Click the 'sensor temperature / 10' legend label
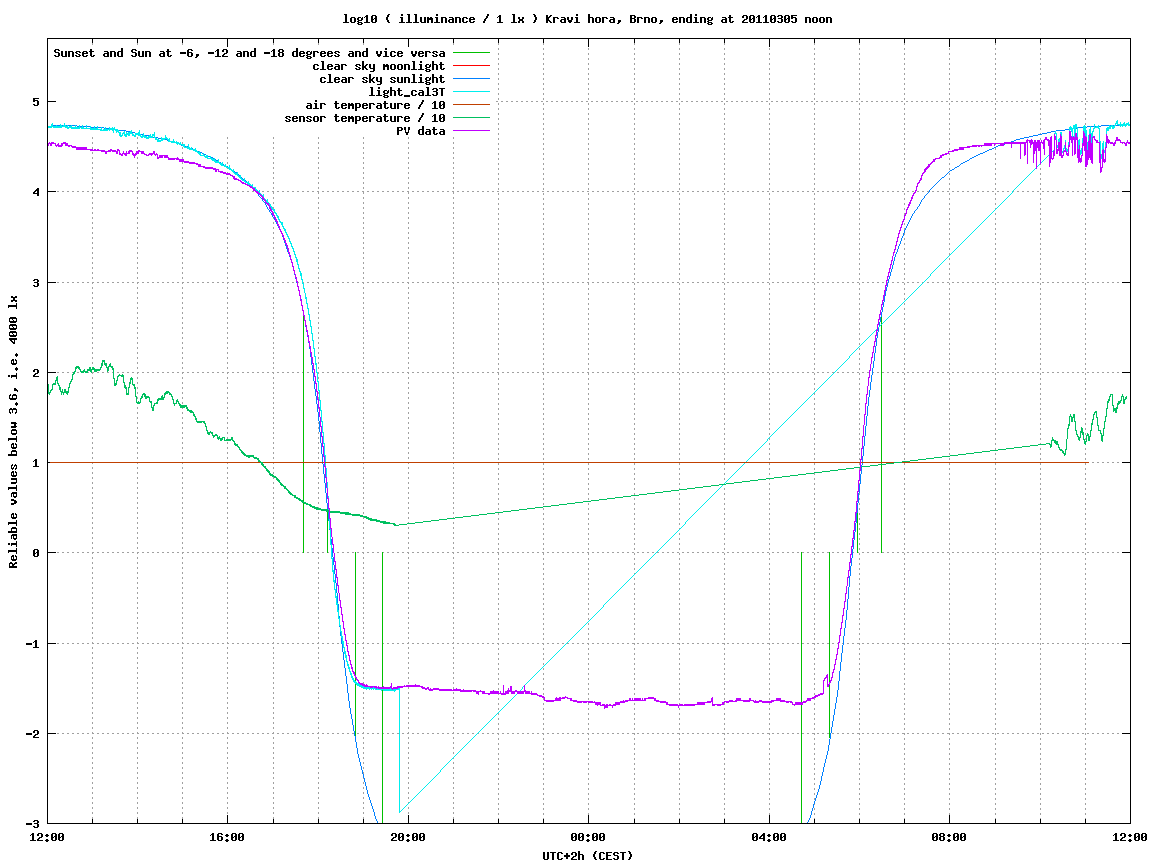The width and height of the screenshot is (1151, 863). pos(365,118)
